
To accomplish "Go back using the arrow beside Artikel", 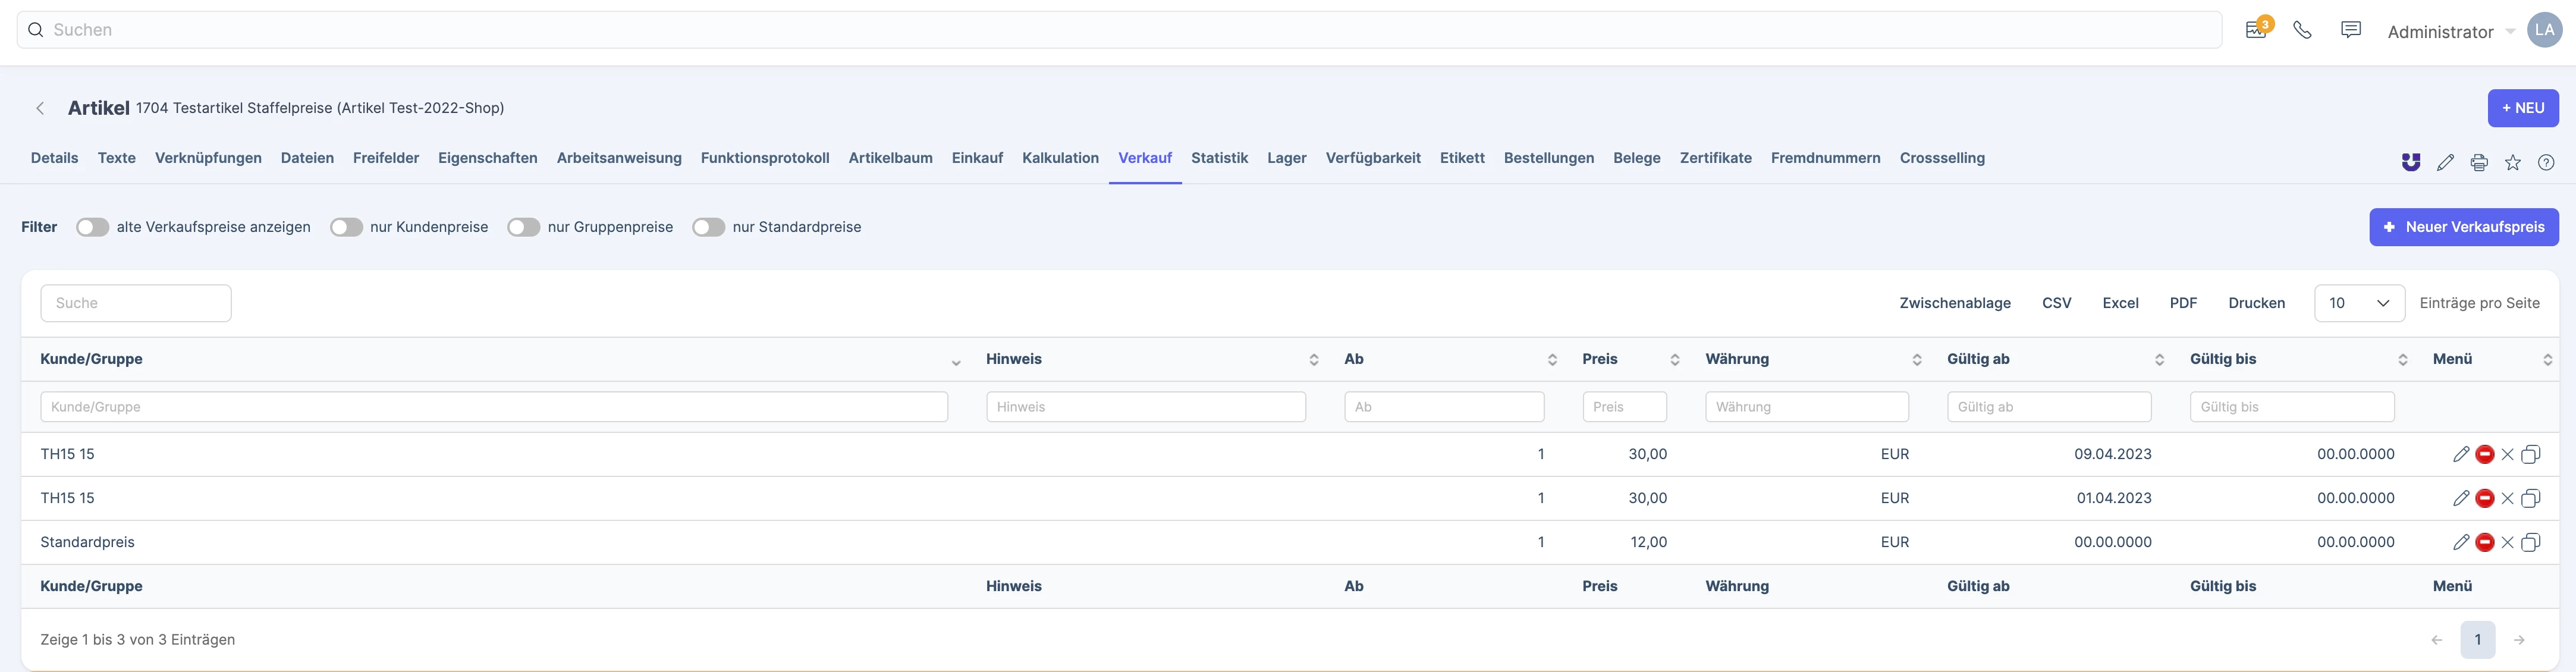I will tap(40, 108).
